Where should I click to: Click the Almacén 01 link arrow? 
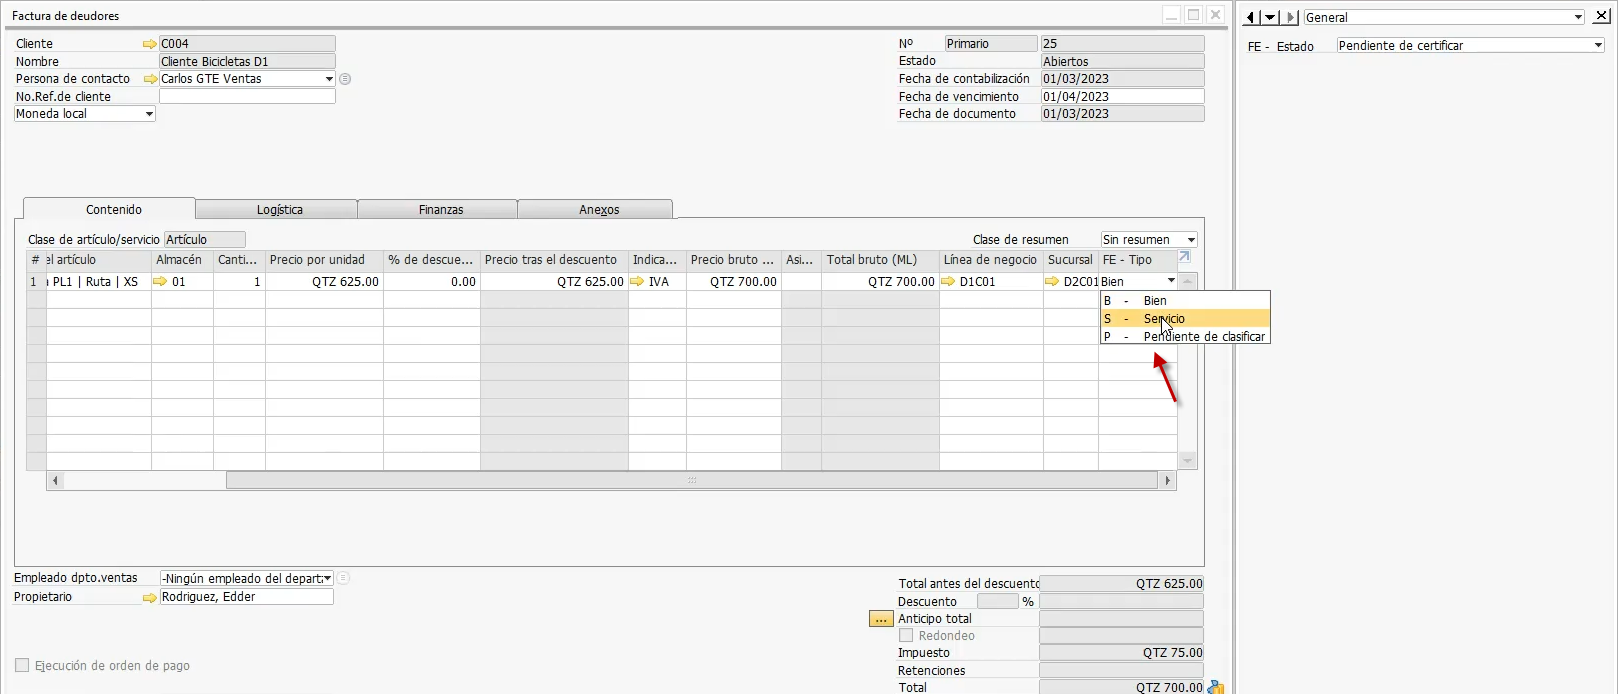coord(160,282)
